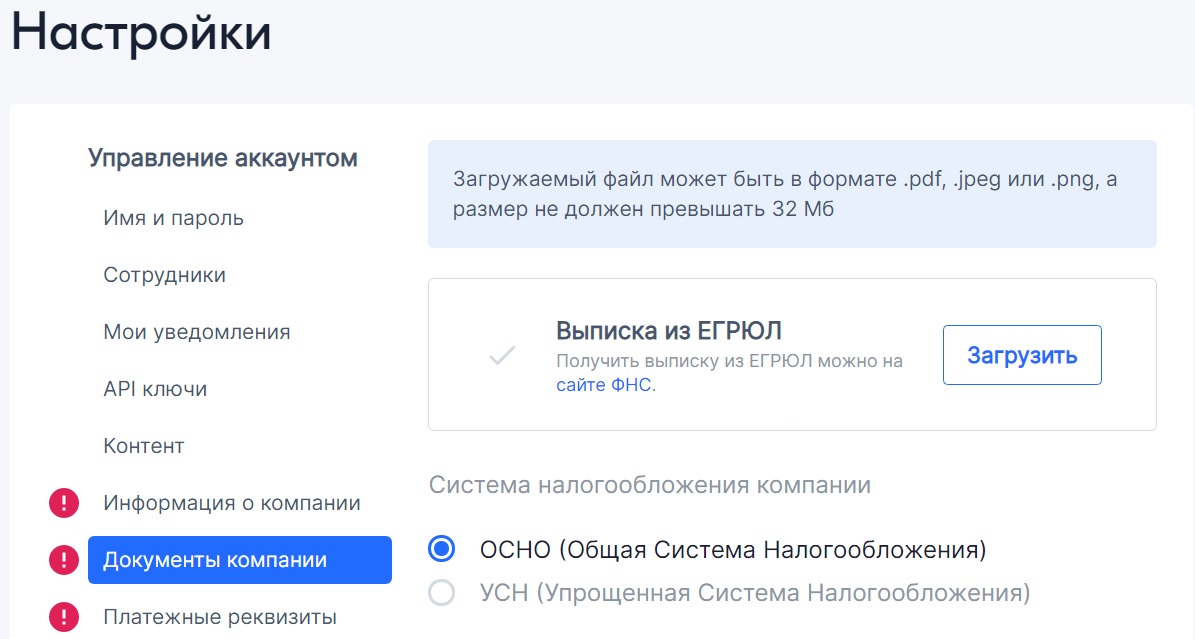Open Информация о компании settings
This screenshot has width=1195, height=639.
coord(232,503)
